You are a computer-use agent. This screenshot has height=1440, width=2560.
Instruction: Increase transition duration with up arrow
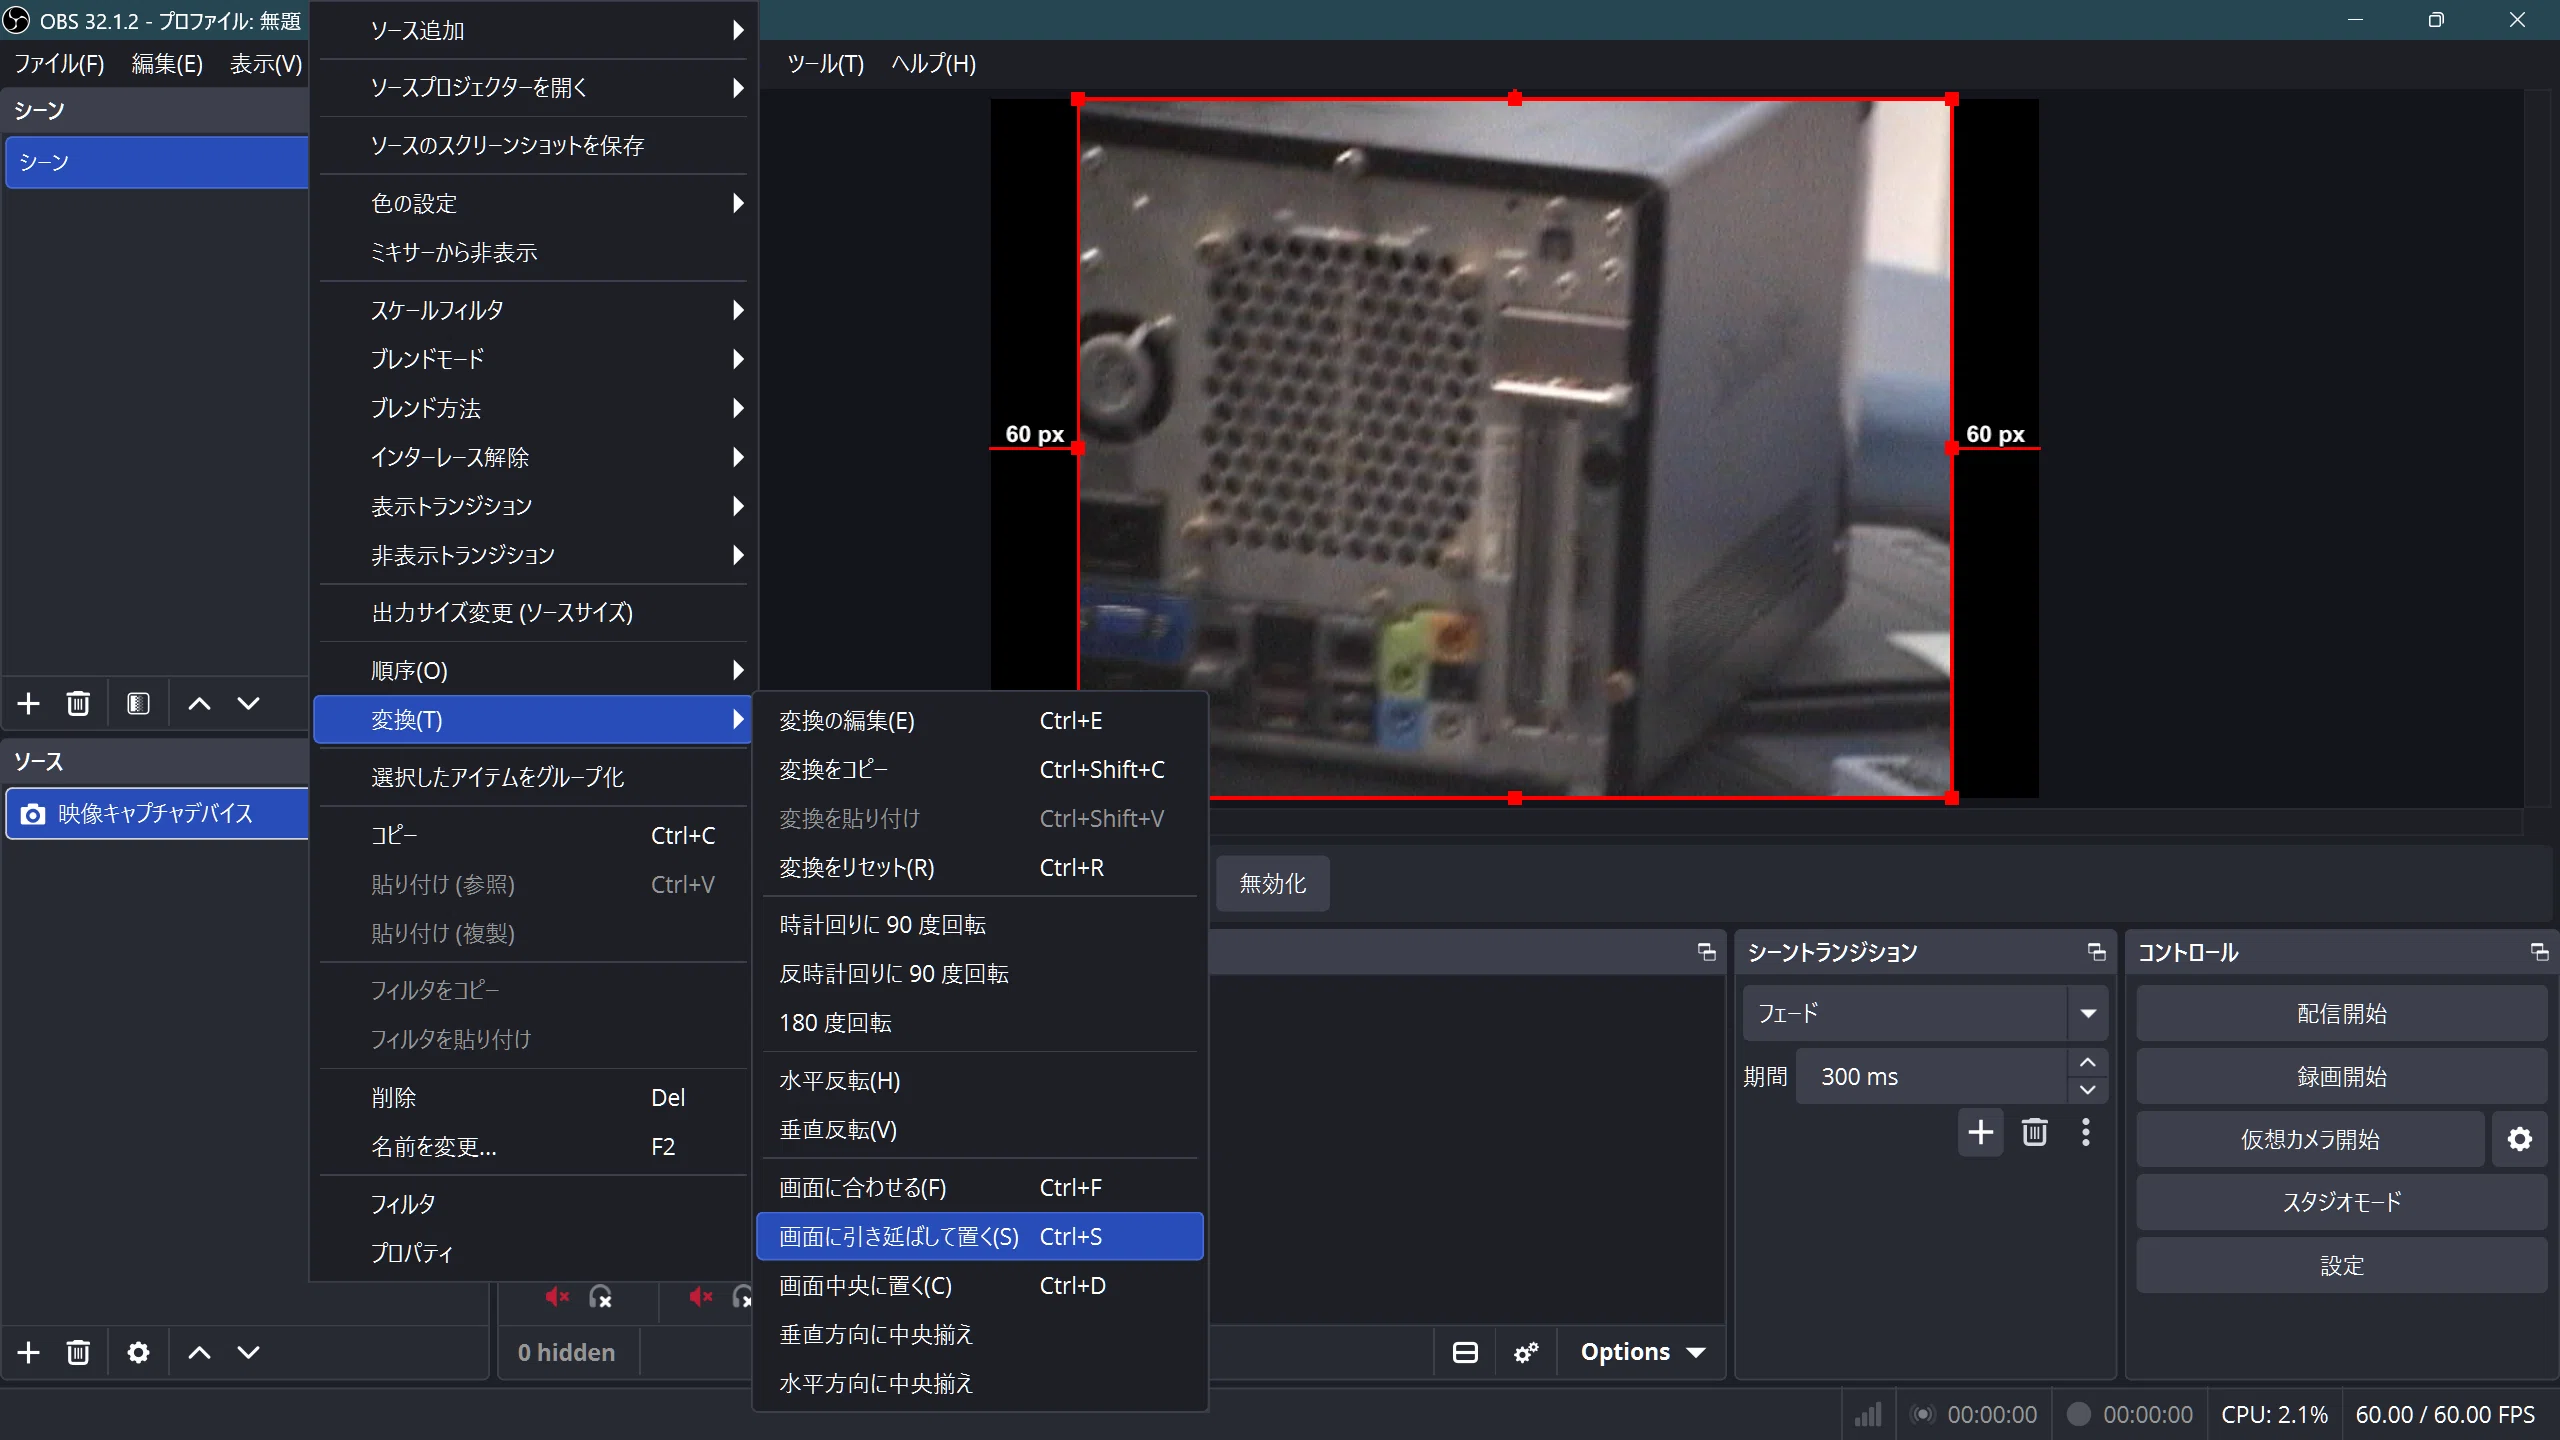pos(2087,1062)
